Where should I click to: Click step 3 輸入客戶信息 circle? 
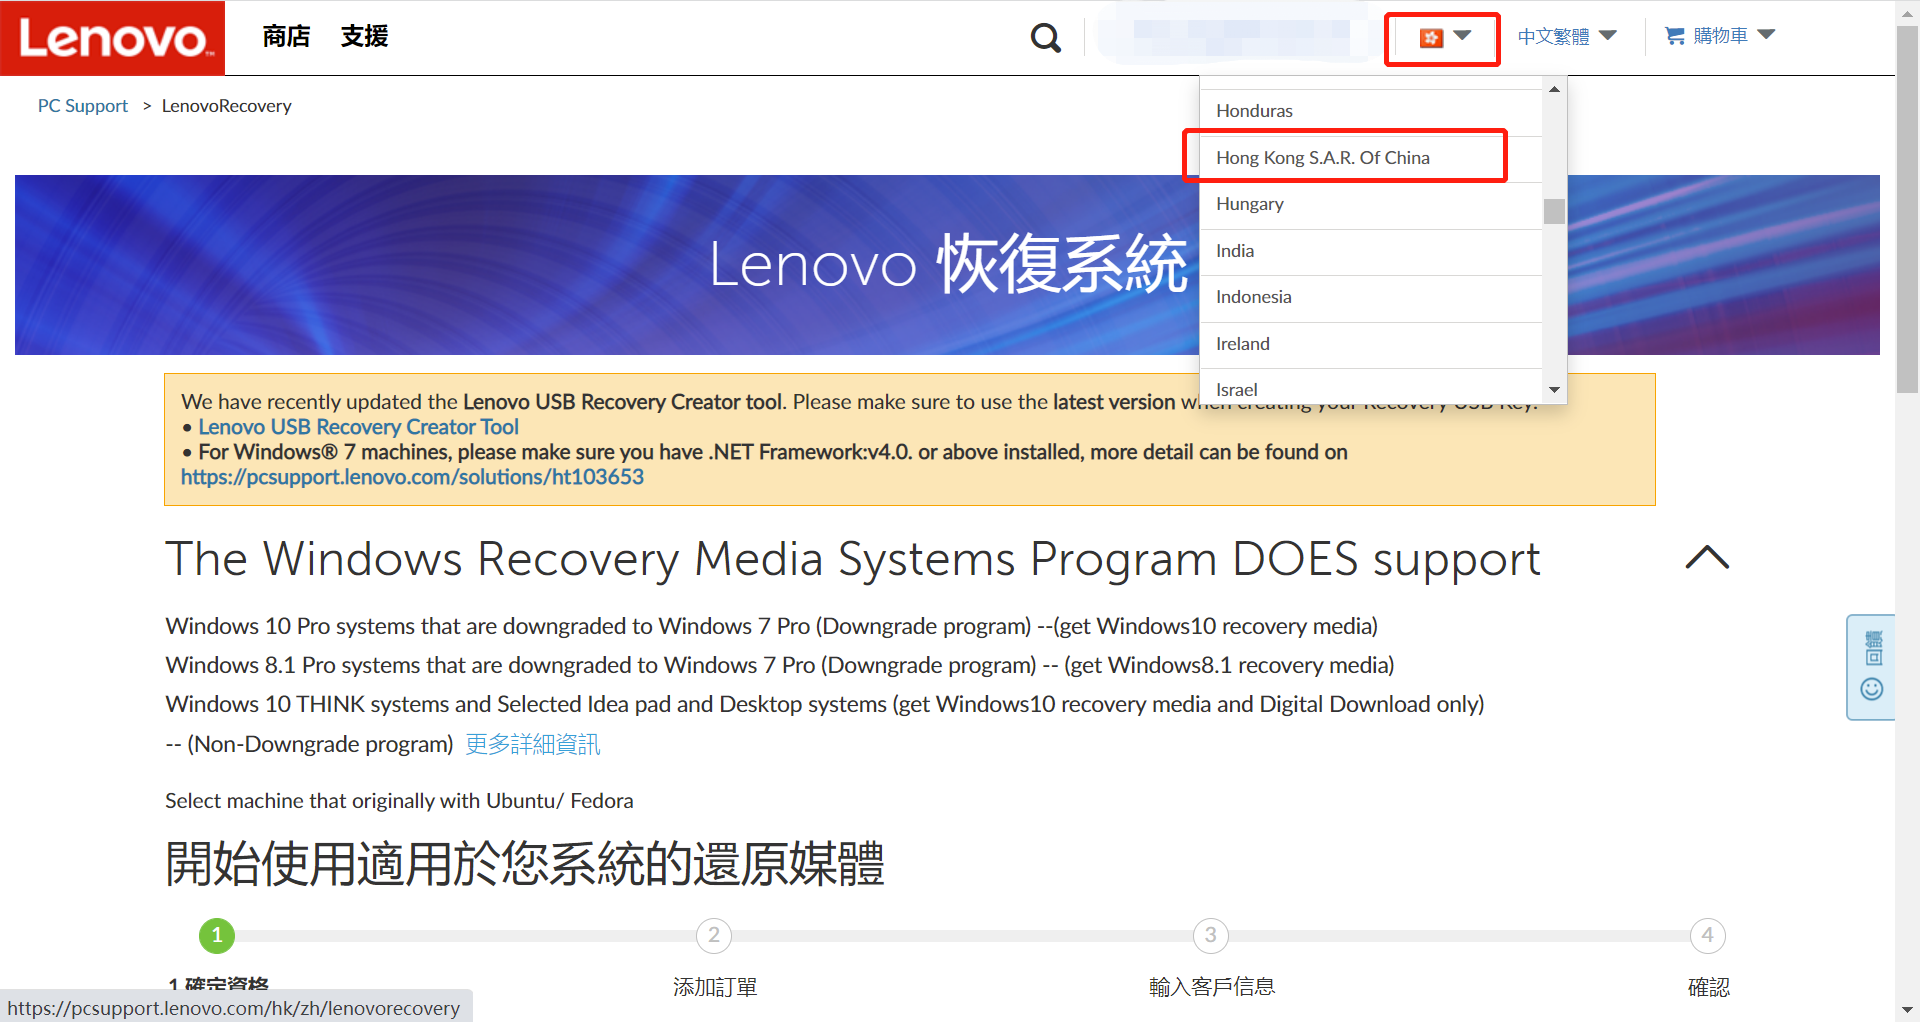point(1211,936)
